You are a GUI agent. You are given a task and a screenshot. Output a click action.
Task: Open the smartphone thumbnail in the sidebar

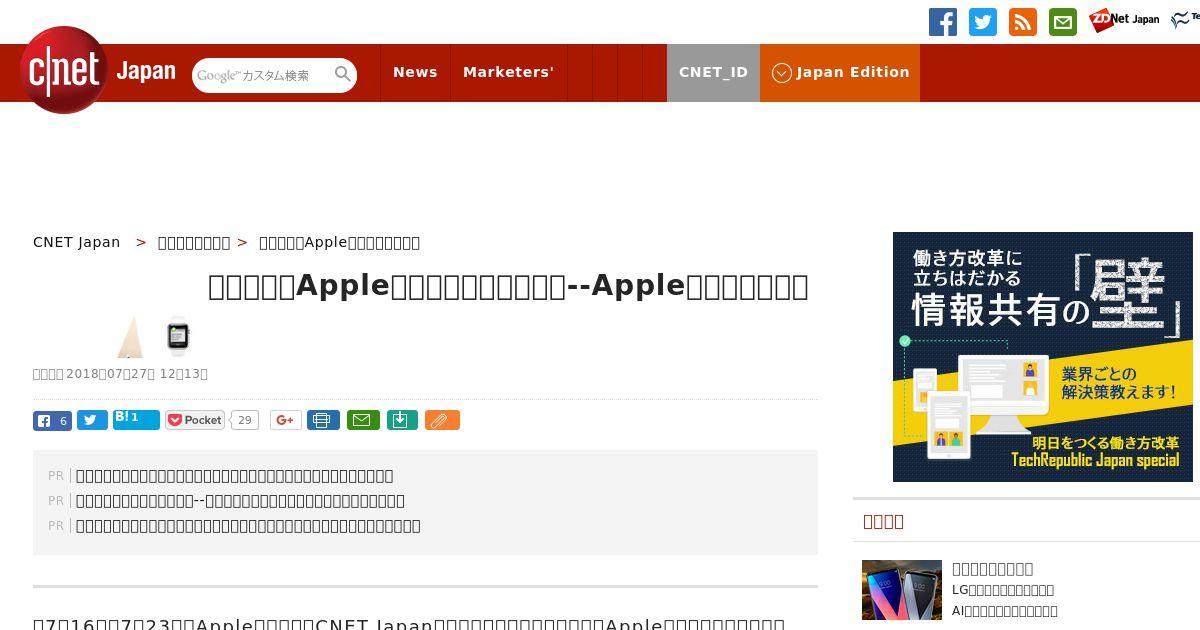902,590
